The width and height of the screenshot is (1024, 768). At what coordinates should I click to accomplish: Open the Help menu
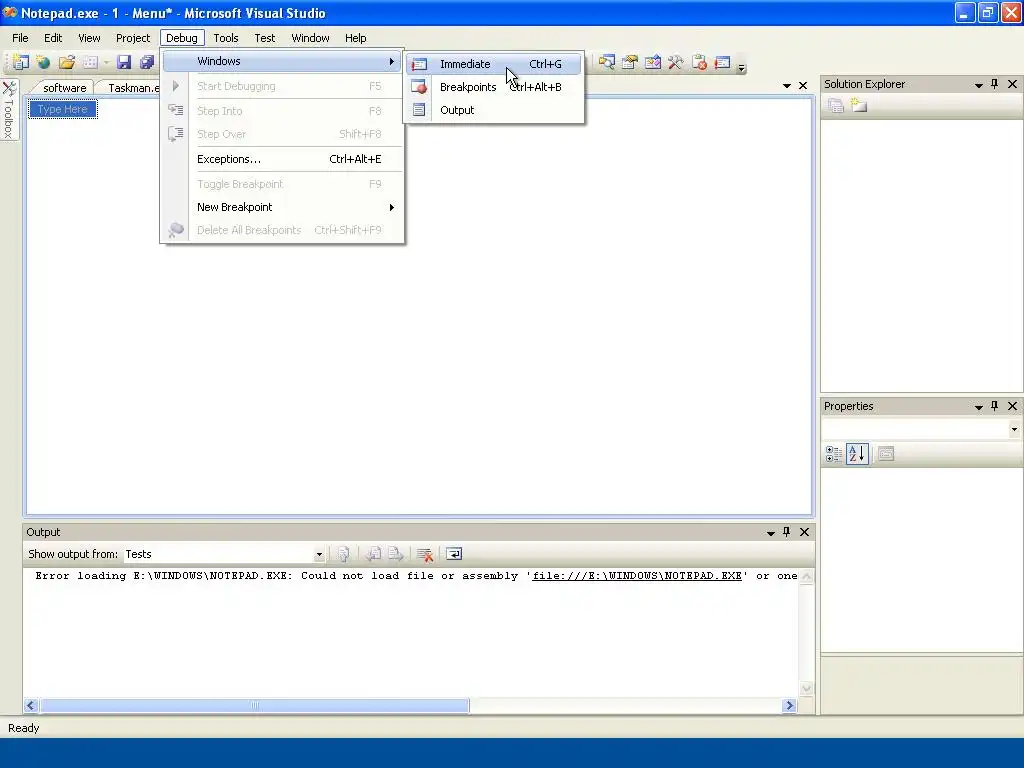click(355, 38)
